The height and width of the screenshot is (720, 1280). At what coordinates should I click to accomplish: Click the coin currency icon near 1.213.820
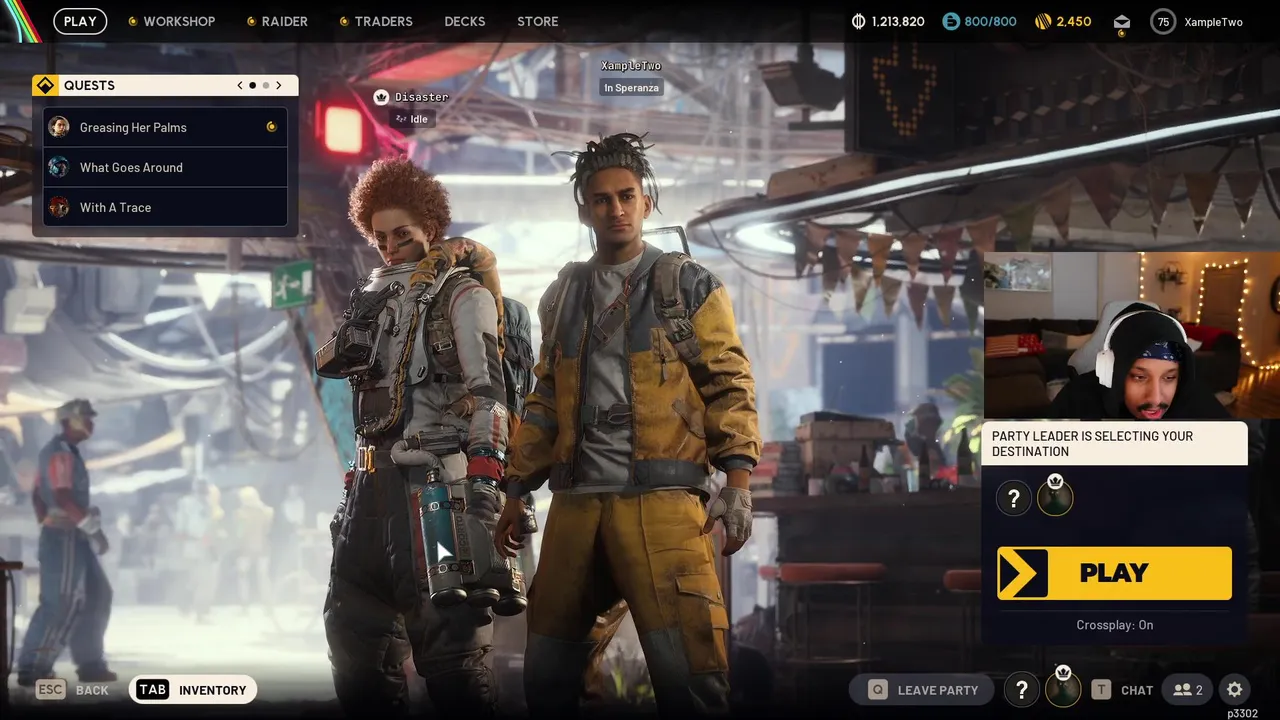858,21
